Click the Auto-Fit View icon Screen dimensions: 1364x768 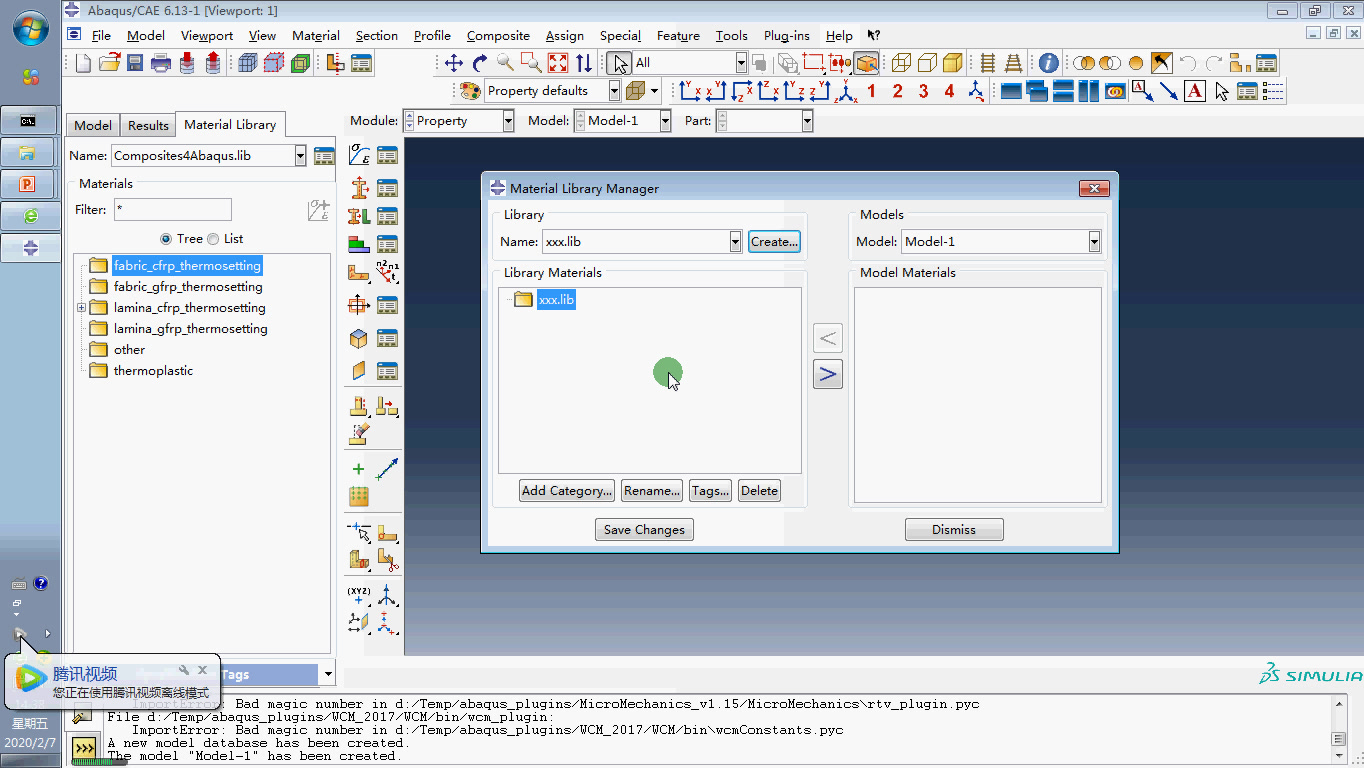pos(558,63)
